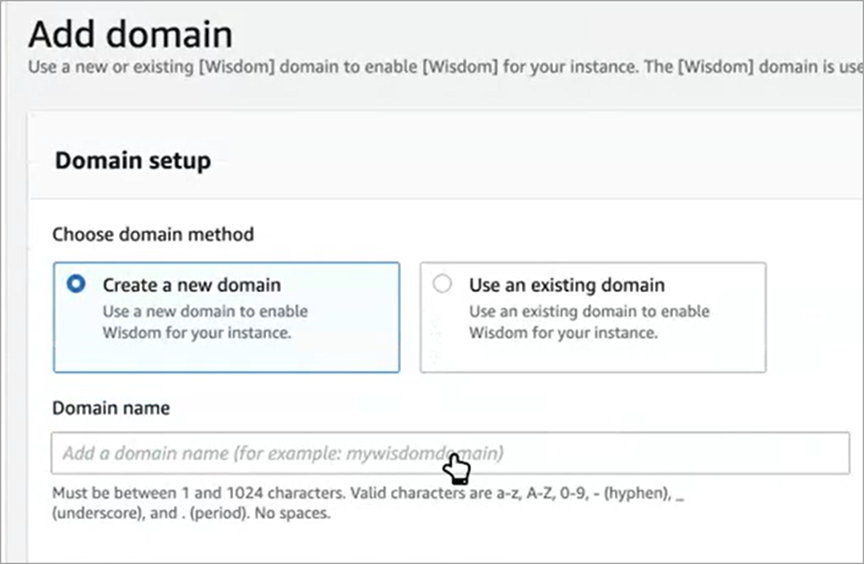Click the Add domain page heading

(x=130, y=35)
